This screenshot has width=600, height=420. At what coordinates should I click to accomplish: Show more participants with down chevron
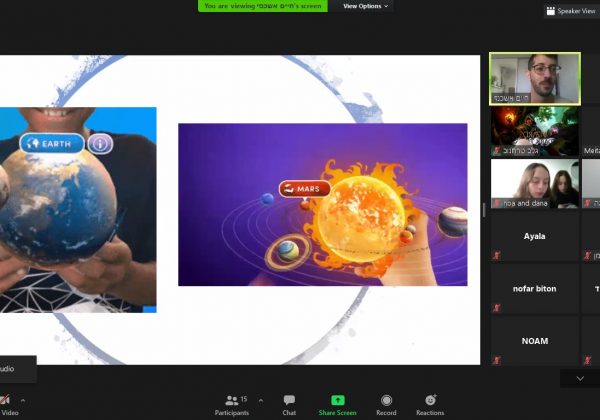click(x=580, y=378)
